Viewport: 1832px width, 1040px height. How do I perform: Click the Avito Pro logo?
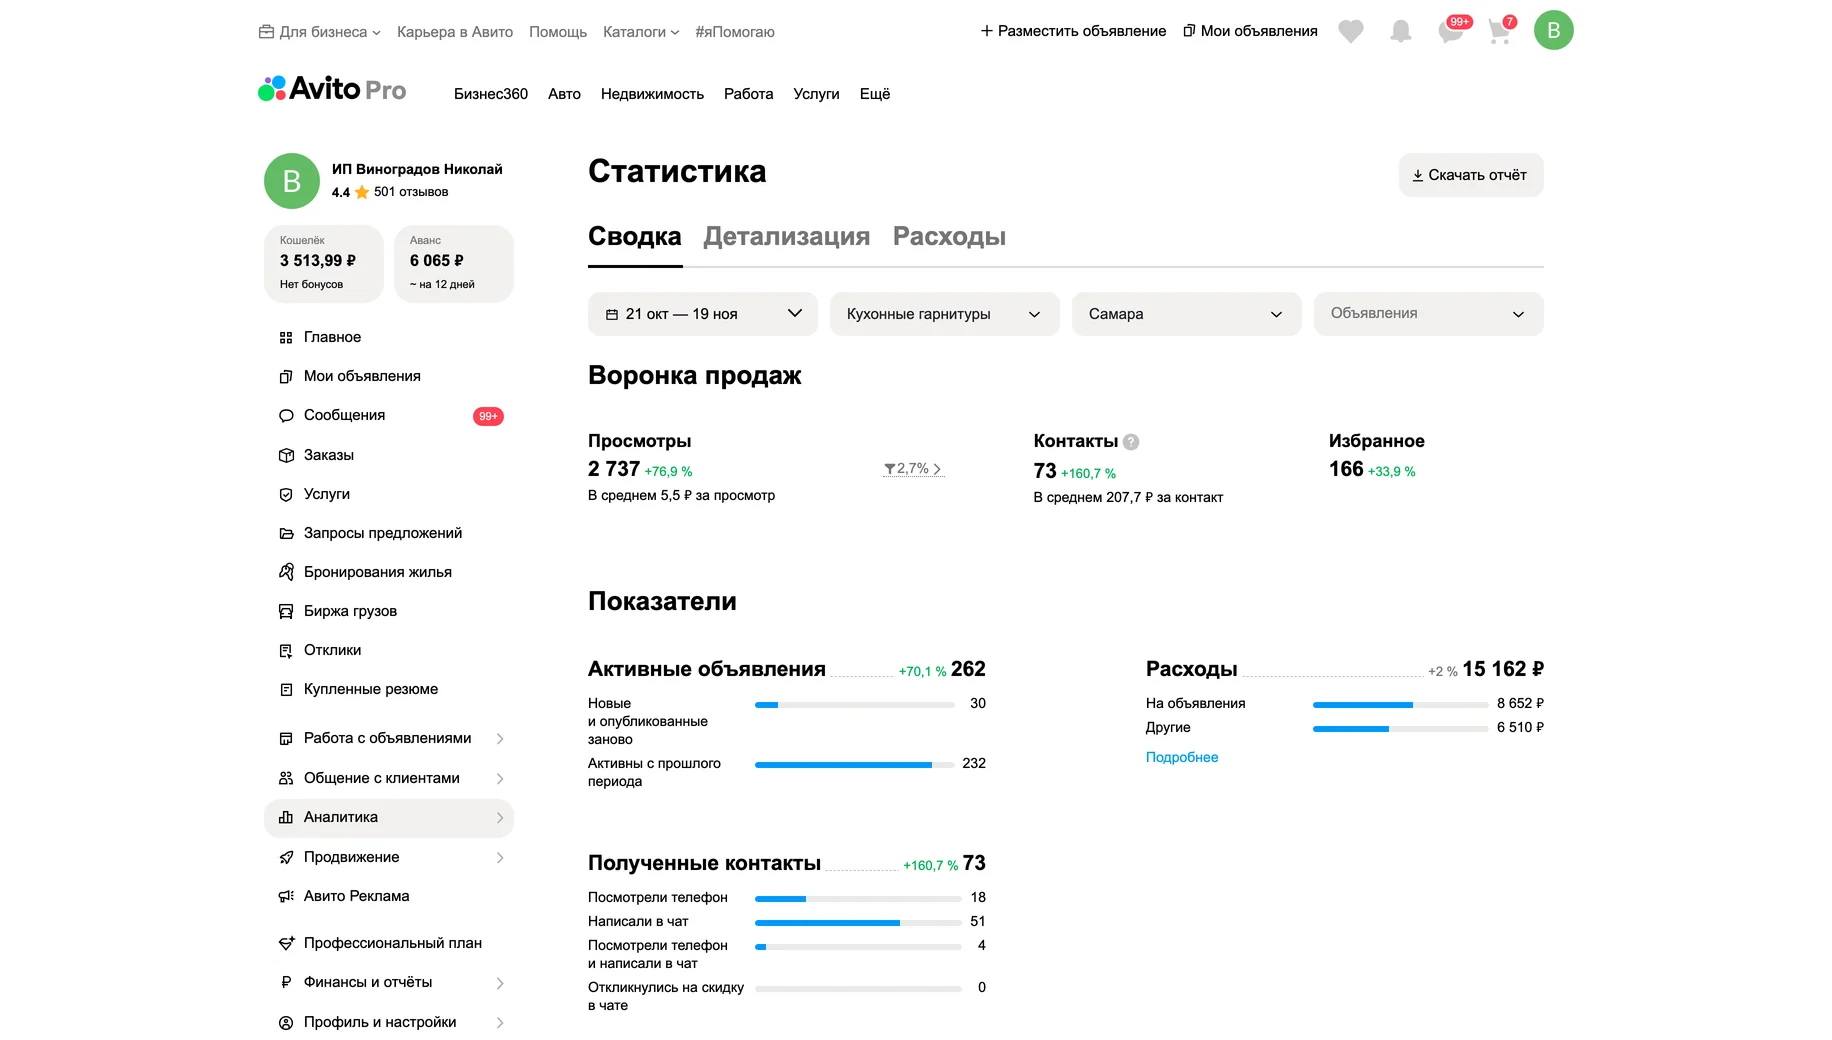[x=332, y=90]
